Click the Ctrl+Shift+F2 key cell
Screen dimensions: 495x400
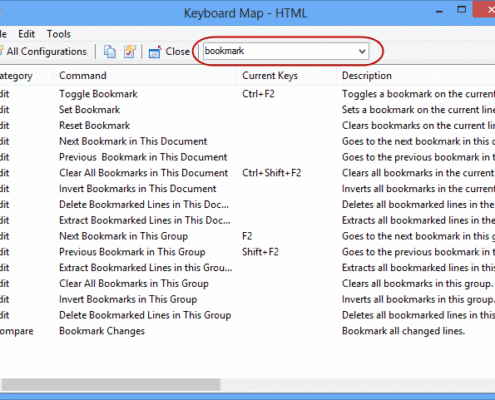(x=272, y=173)
